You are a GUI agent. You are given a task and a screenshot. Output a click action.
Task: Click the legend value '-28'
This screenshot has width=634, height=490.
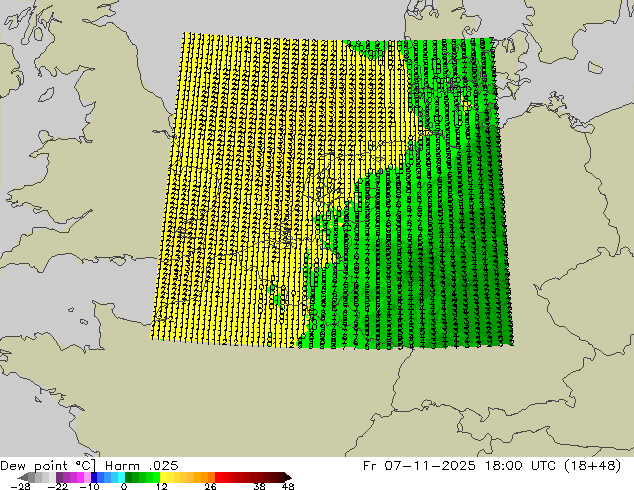(x=20, y=486)
